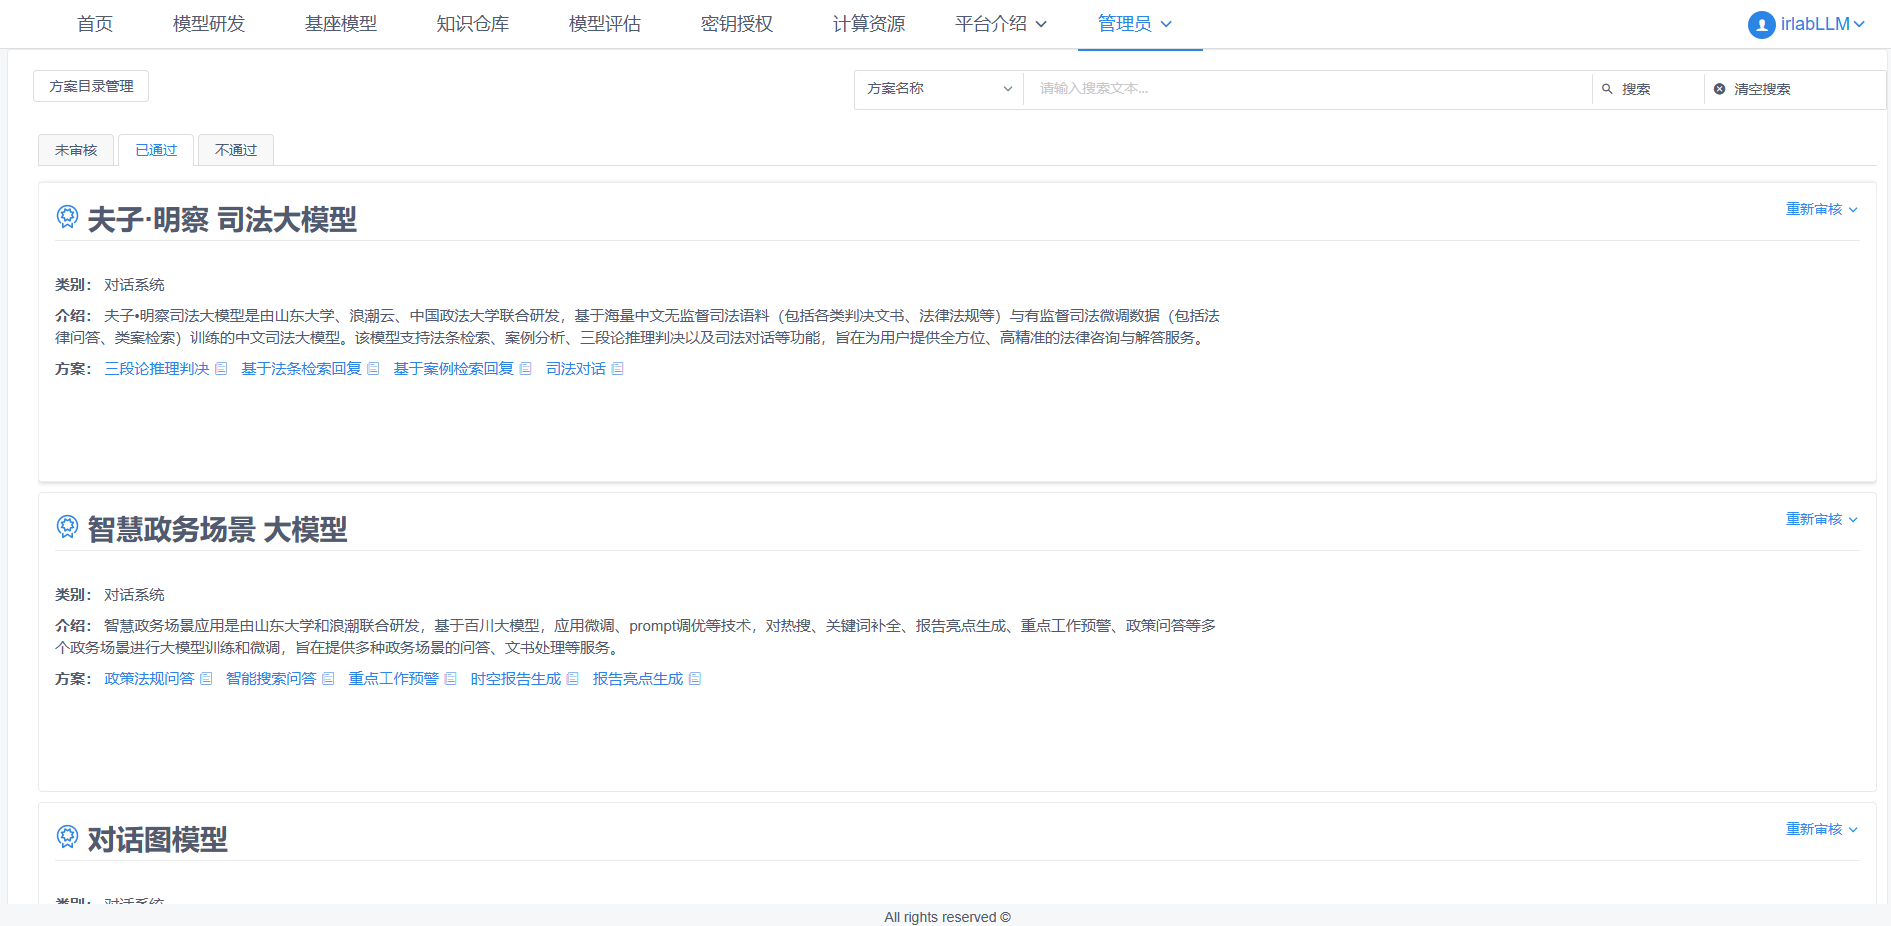Open the 基于法条检索回复 solution link
The image size is (1891, 926).
301,369
